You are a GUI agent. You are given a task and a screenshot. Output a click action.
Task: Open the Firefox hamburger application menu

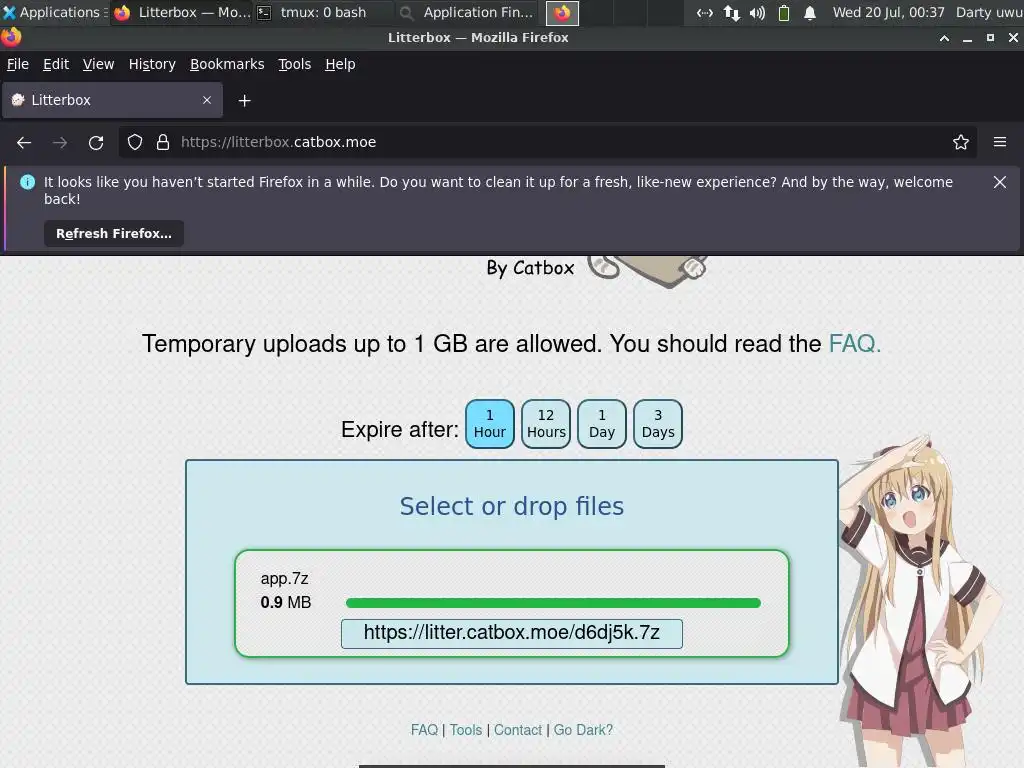coord(1000,142)
